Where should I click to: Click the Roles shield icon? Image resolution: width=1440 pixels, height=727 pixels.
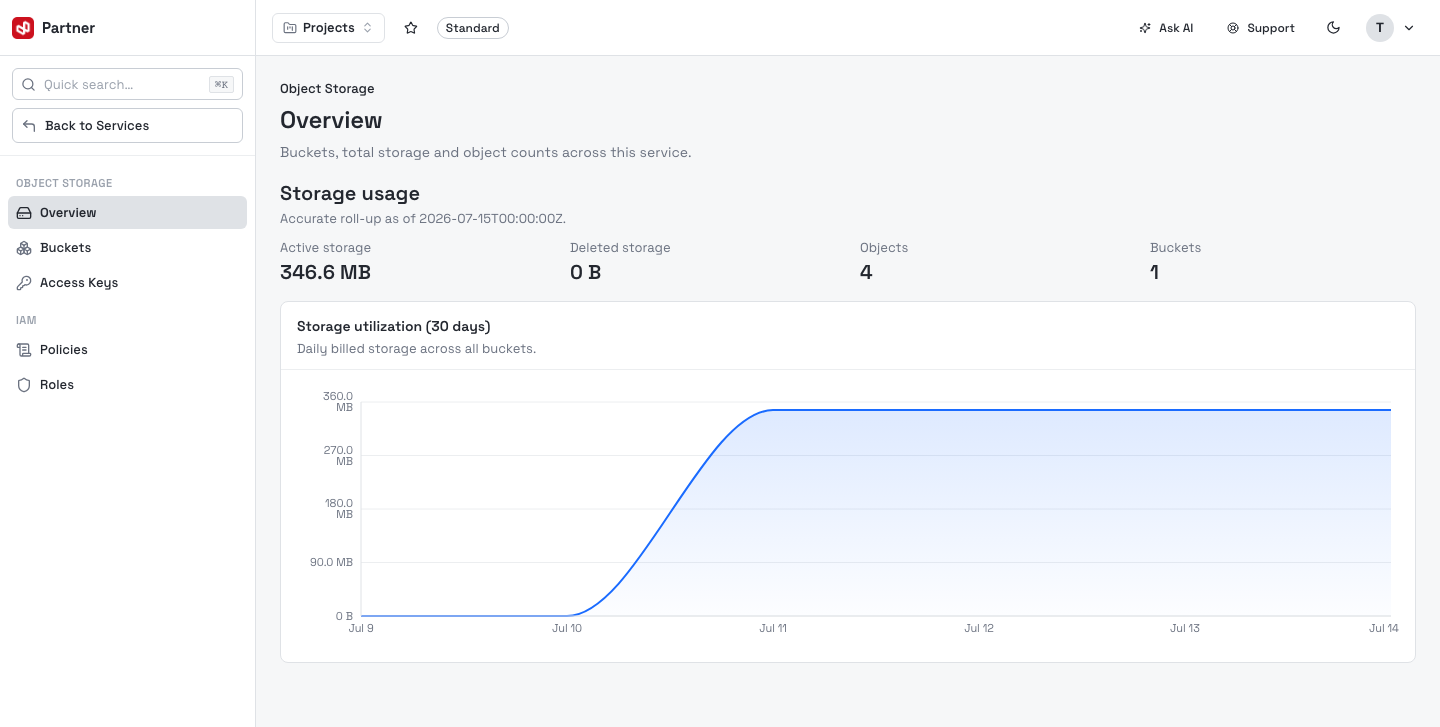(x=24, y=385)
